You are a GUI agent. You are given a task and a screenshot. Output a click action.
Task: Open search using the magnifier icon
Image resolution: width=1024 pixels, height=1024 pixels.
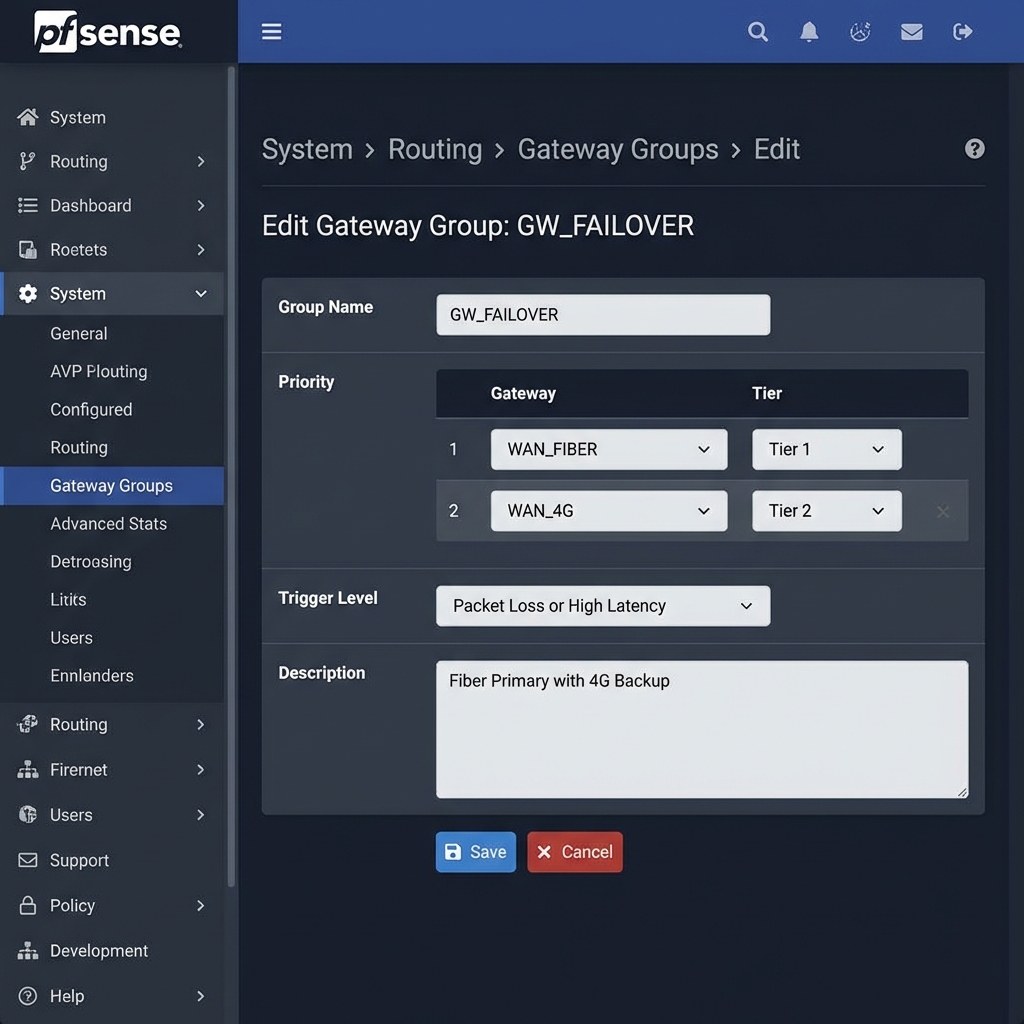pos(758,32)
